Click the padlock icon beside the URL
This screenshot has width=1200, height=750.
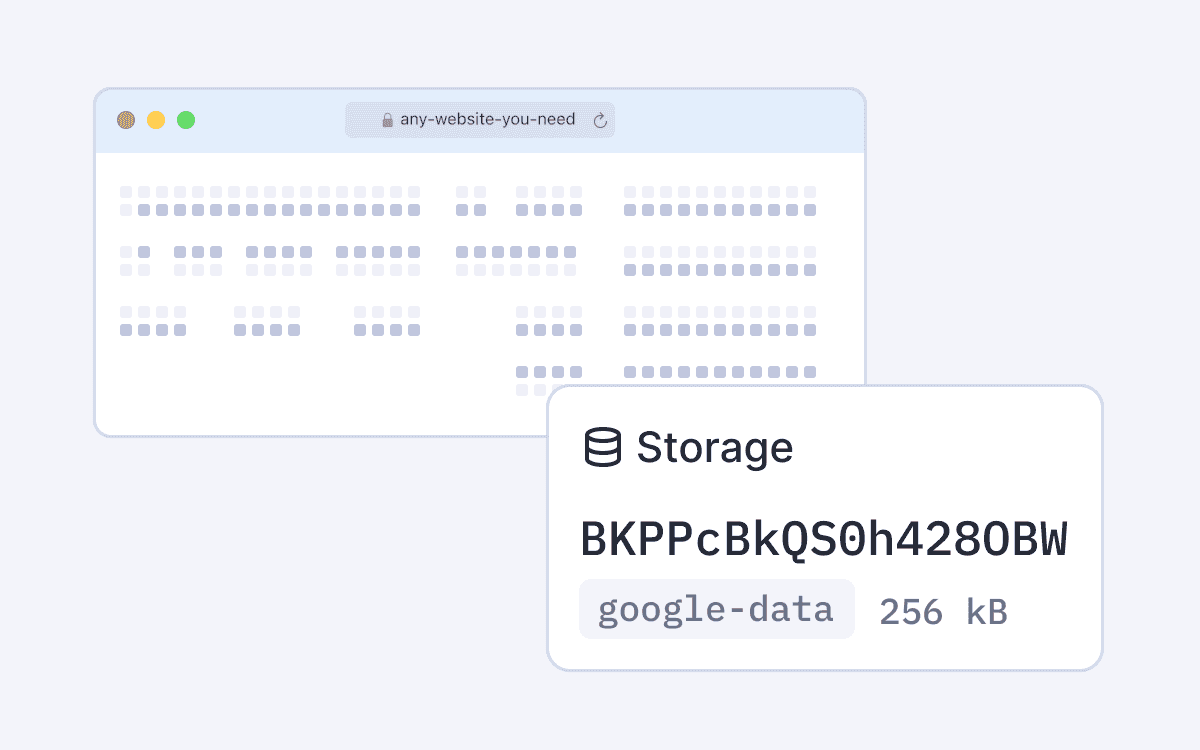(x=387, y=120)
